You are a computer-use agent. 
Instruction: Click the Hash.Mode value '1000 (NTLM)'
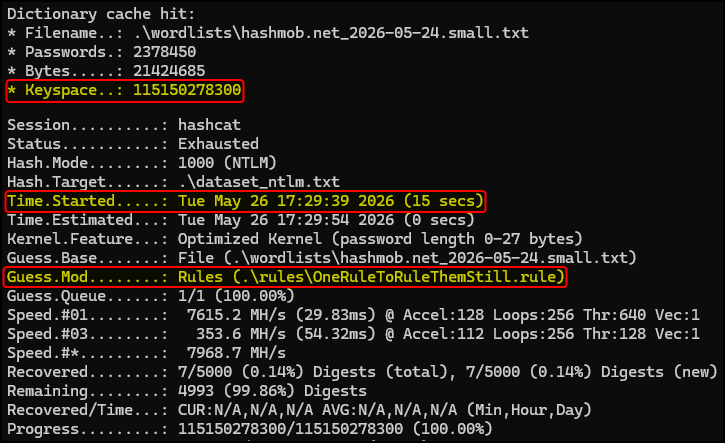227,163
